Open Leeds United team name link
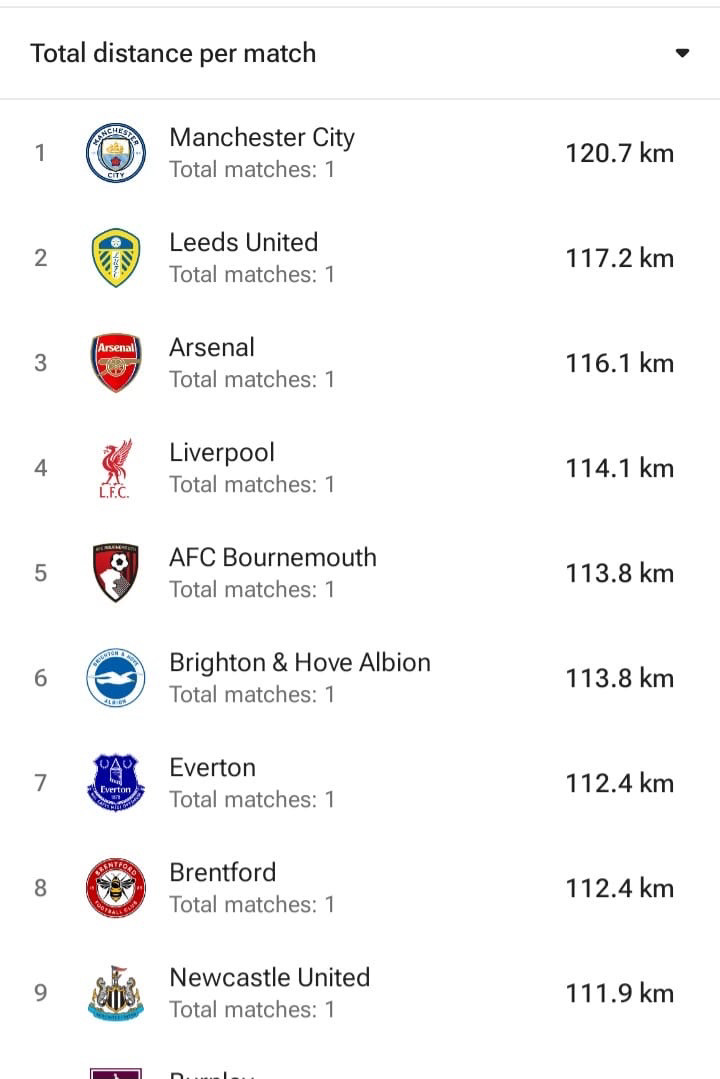 coord(244,242)
